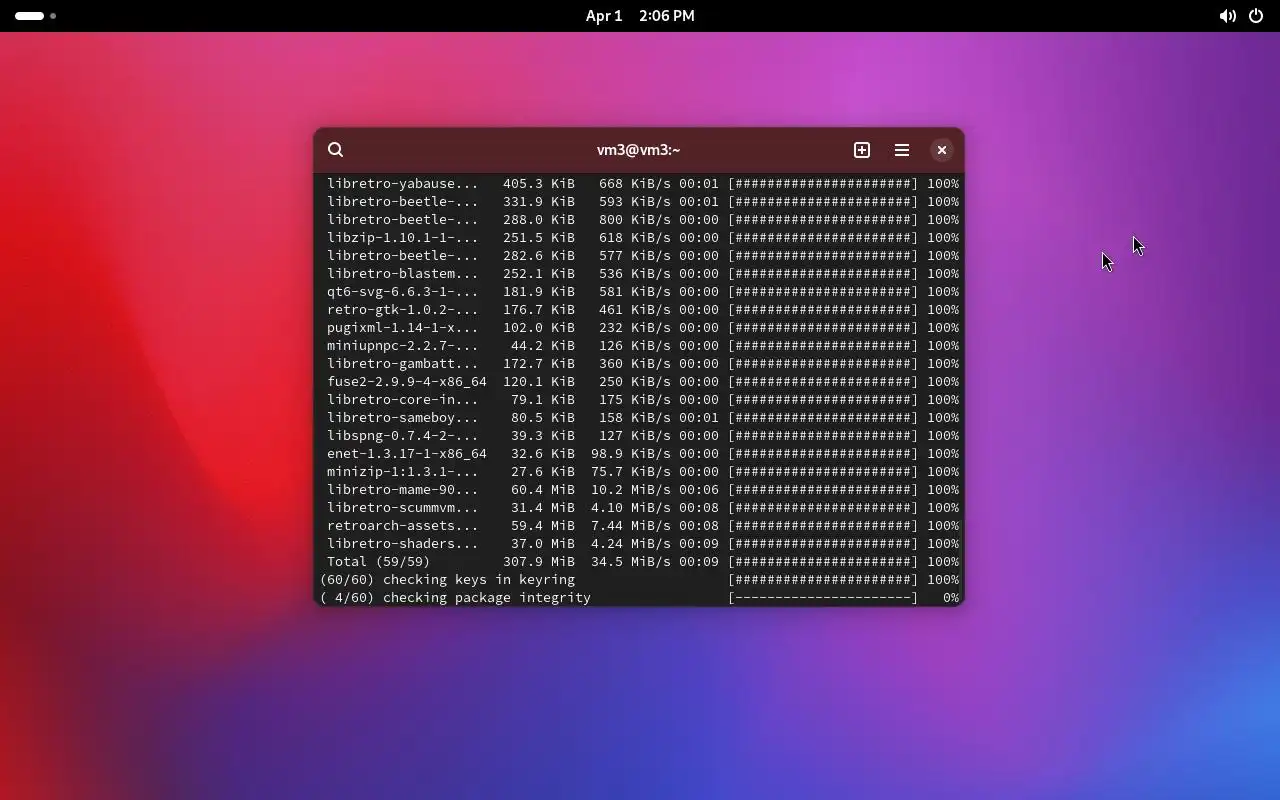Open the power menu icon
The width and height of the screenshot is (1280, 800).
coord(1256,16)
